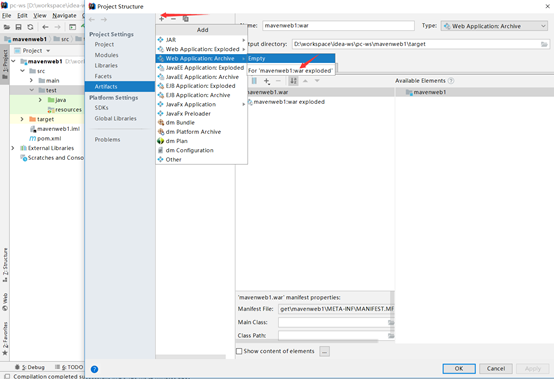Select EJB Application: Archive in Add menu
The image size is (554, 379).
(201, 95)
